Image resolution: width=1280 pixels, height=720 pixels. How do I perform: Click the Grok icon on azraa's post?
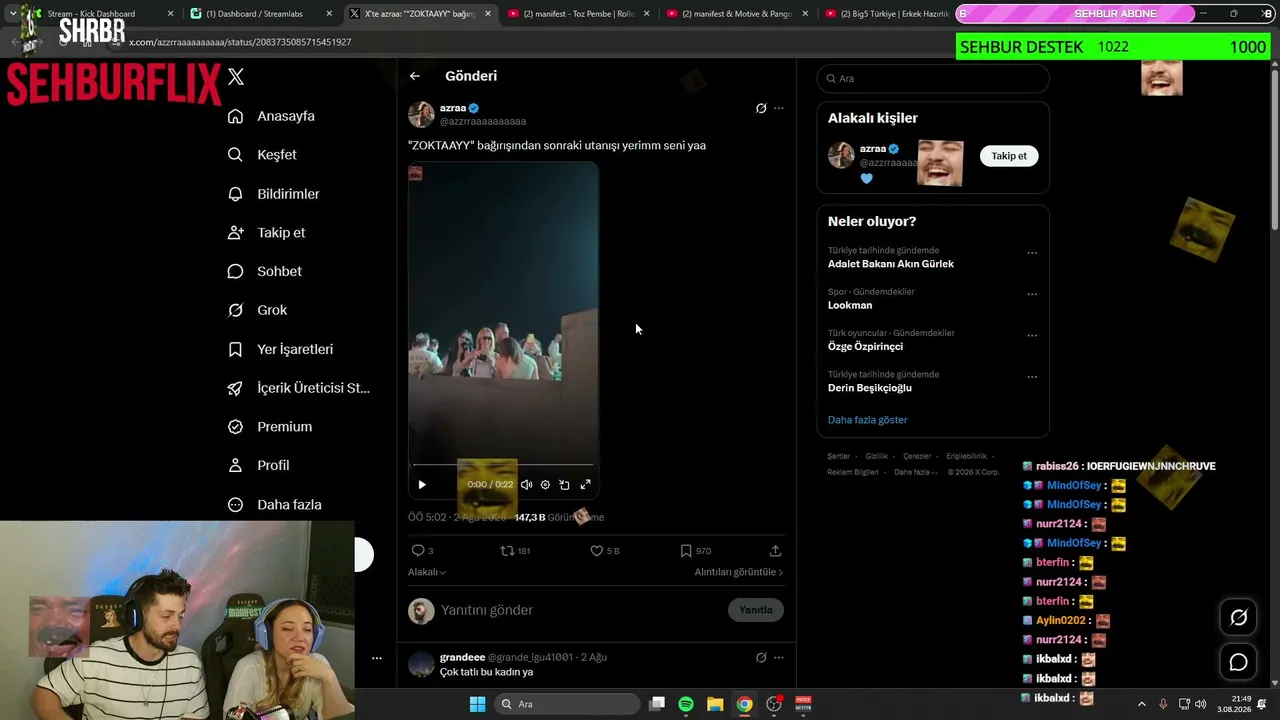tap(761, 108)
